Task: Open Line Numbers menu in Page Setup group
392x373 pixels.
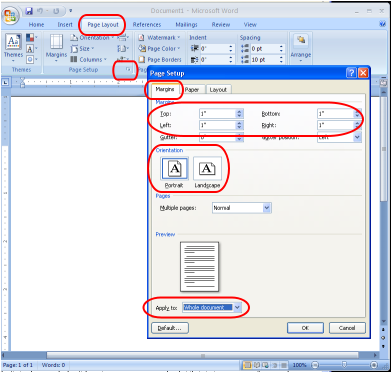Action: (x=123, y=49)
